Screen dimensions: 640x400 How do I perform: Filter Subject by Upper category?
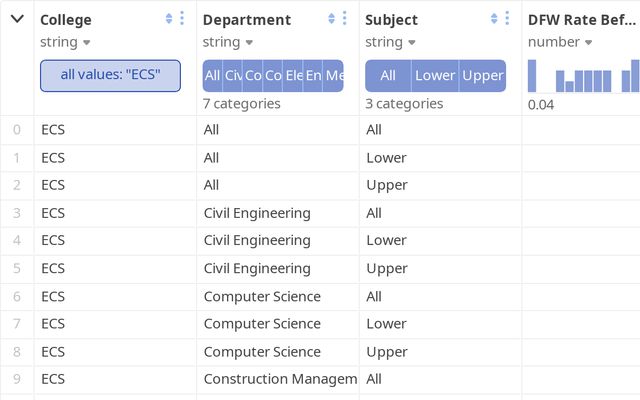(x=483, y=76)
